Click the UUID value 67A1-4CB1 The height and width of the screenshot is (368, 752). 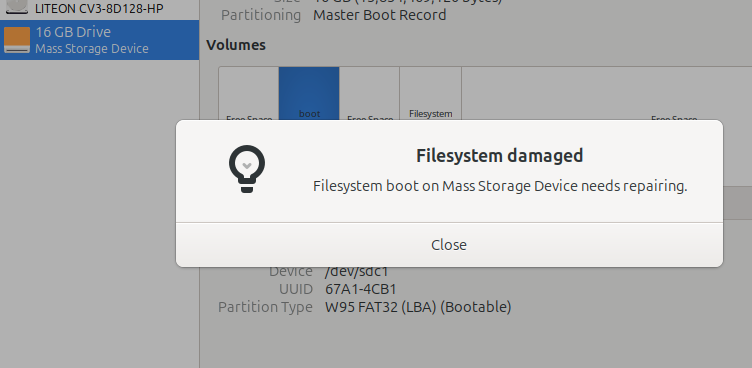click(361, 289)
